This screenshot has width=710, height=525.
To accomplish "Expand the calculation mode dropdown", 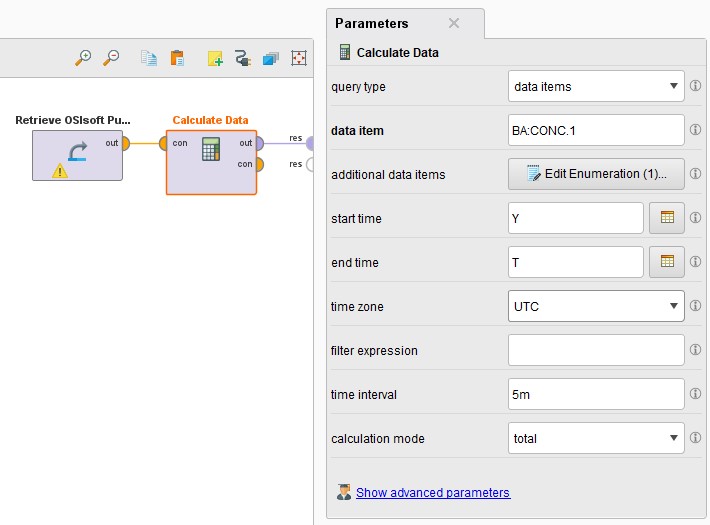I will (596, 438).
